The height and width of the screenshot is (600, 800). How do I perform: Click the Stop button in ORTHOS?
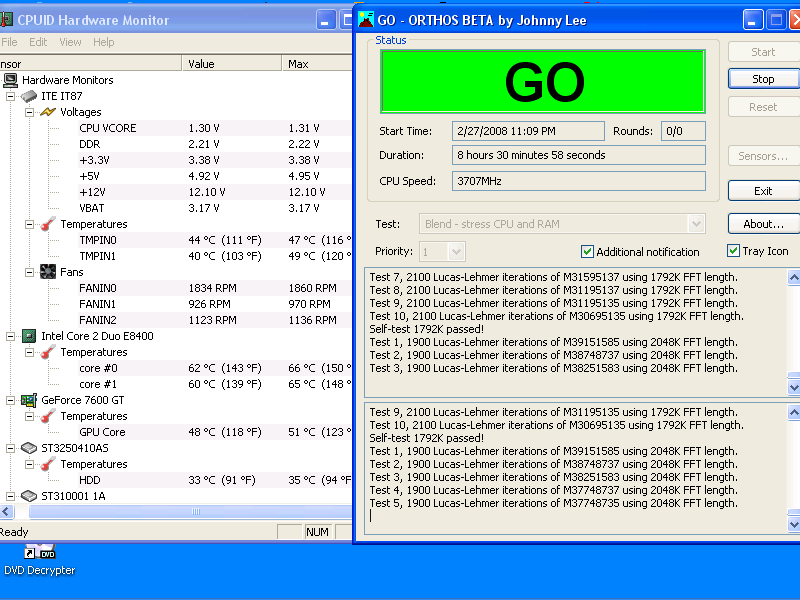763,79
